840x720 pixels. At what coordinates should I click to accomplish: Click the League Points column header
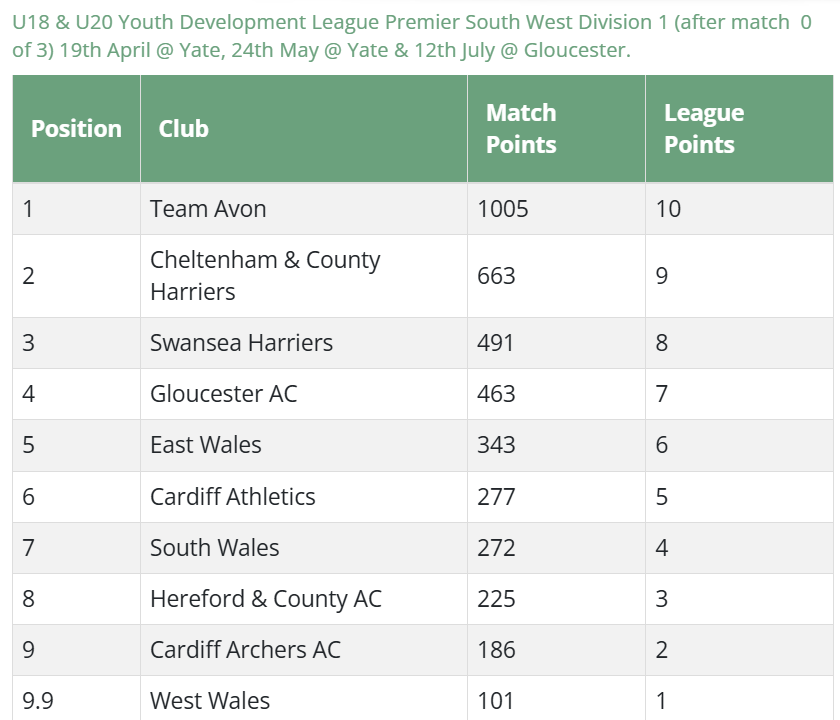(704, 129)
